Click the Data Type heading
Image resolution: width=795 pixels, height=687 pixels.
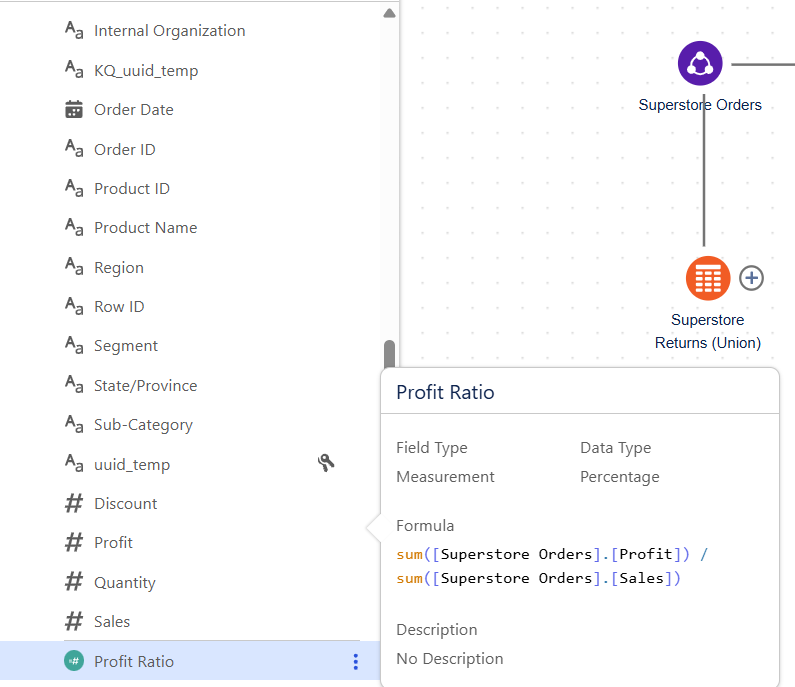616,448
